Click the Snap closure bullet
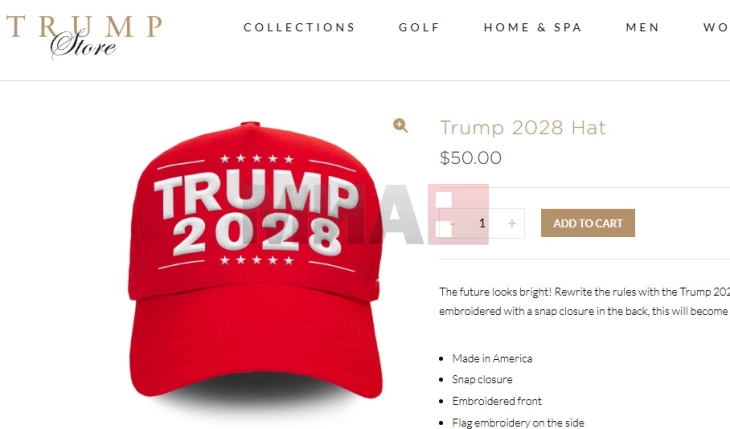Viewport: 730px width, 429px height. click(482, 379)
